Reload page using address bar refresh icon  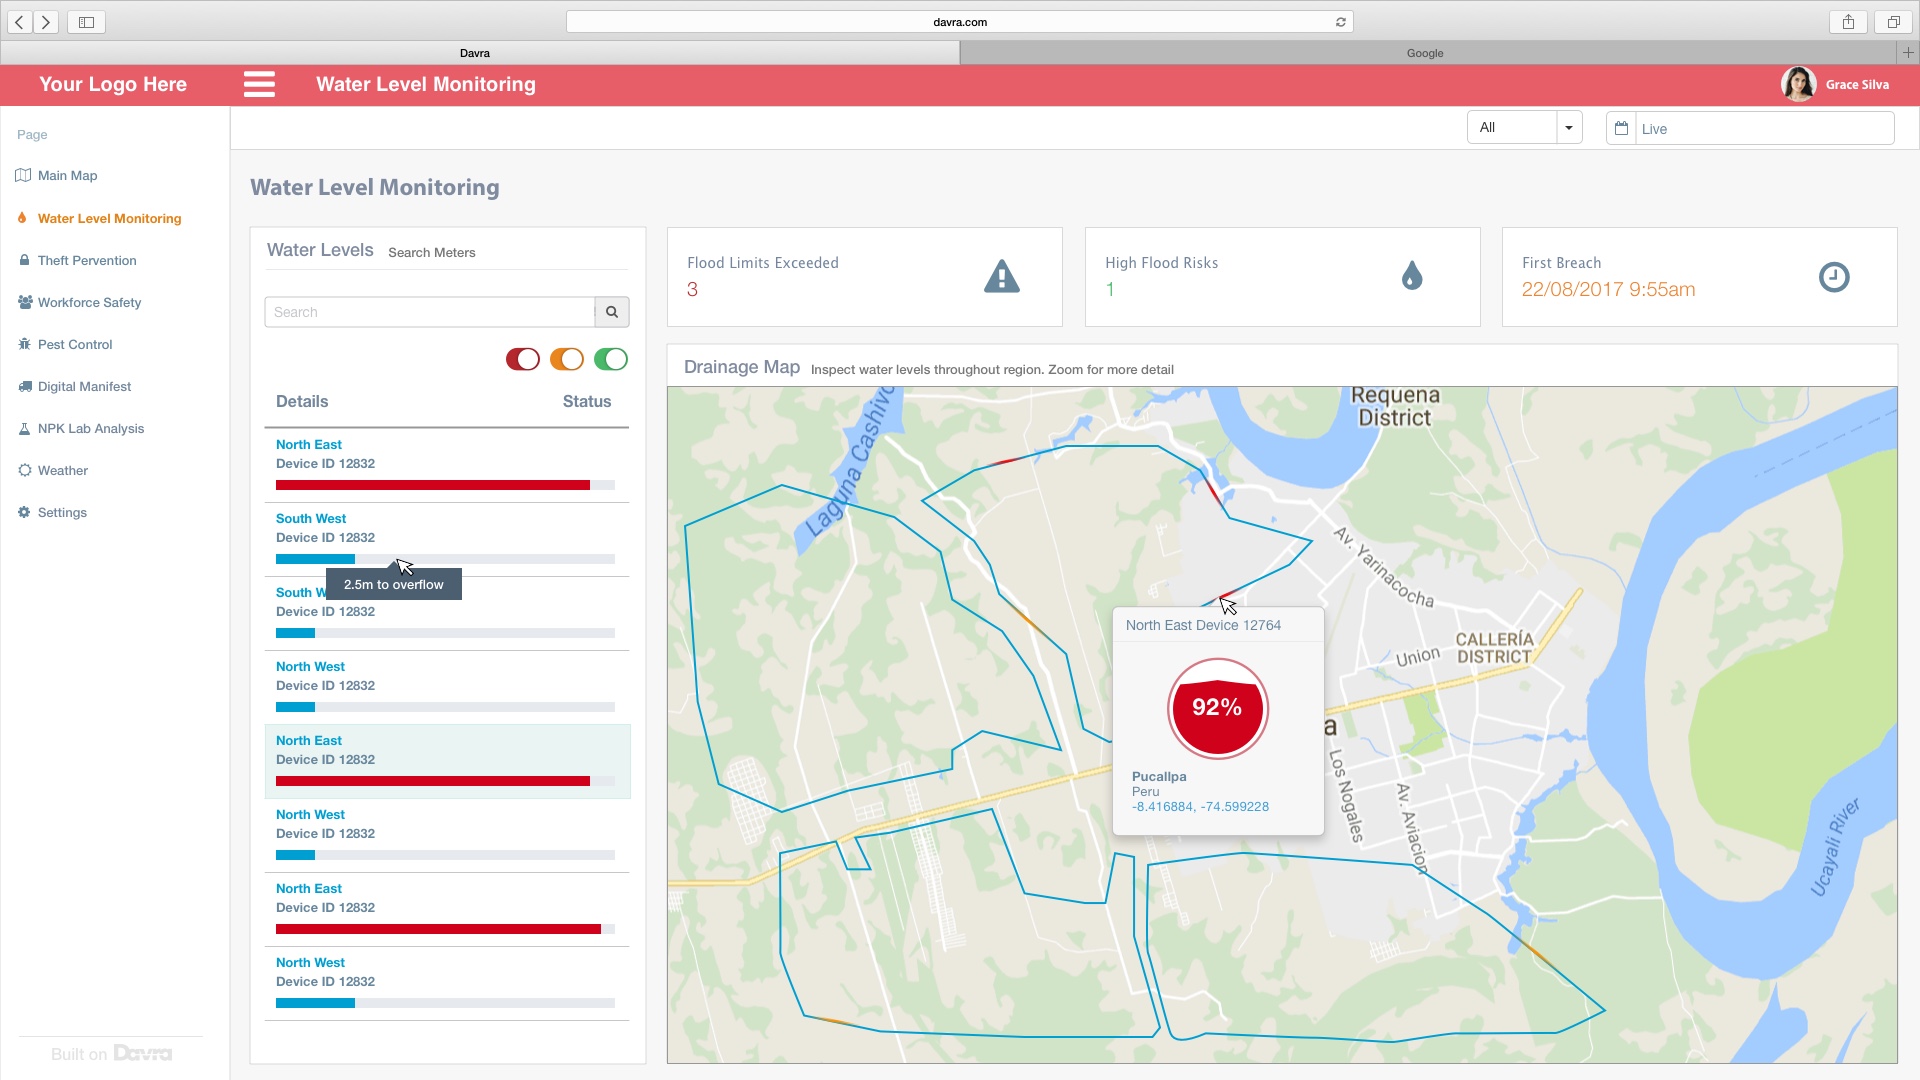[1341, 22]
